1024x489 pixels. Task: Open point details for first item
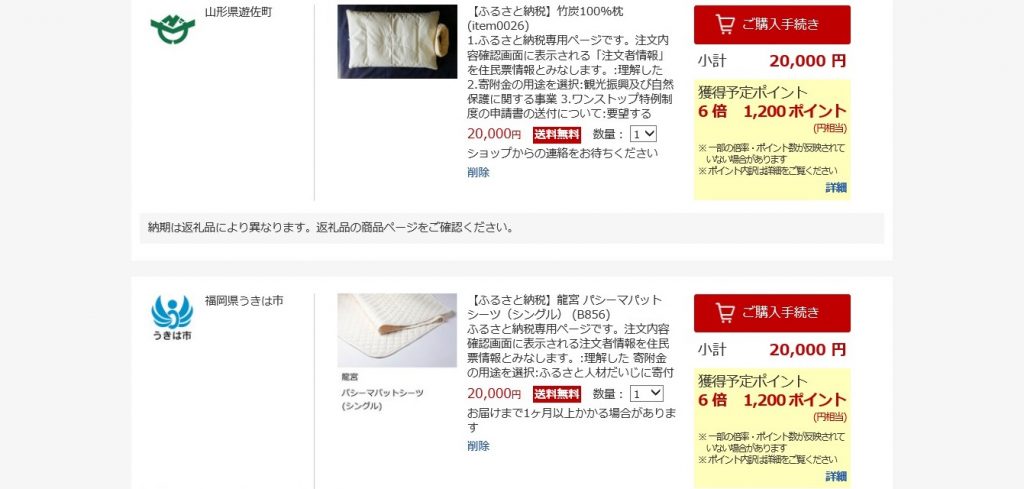[836, 188]
